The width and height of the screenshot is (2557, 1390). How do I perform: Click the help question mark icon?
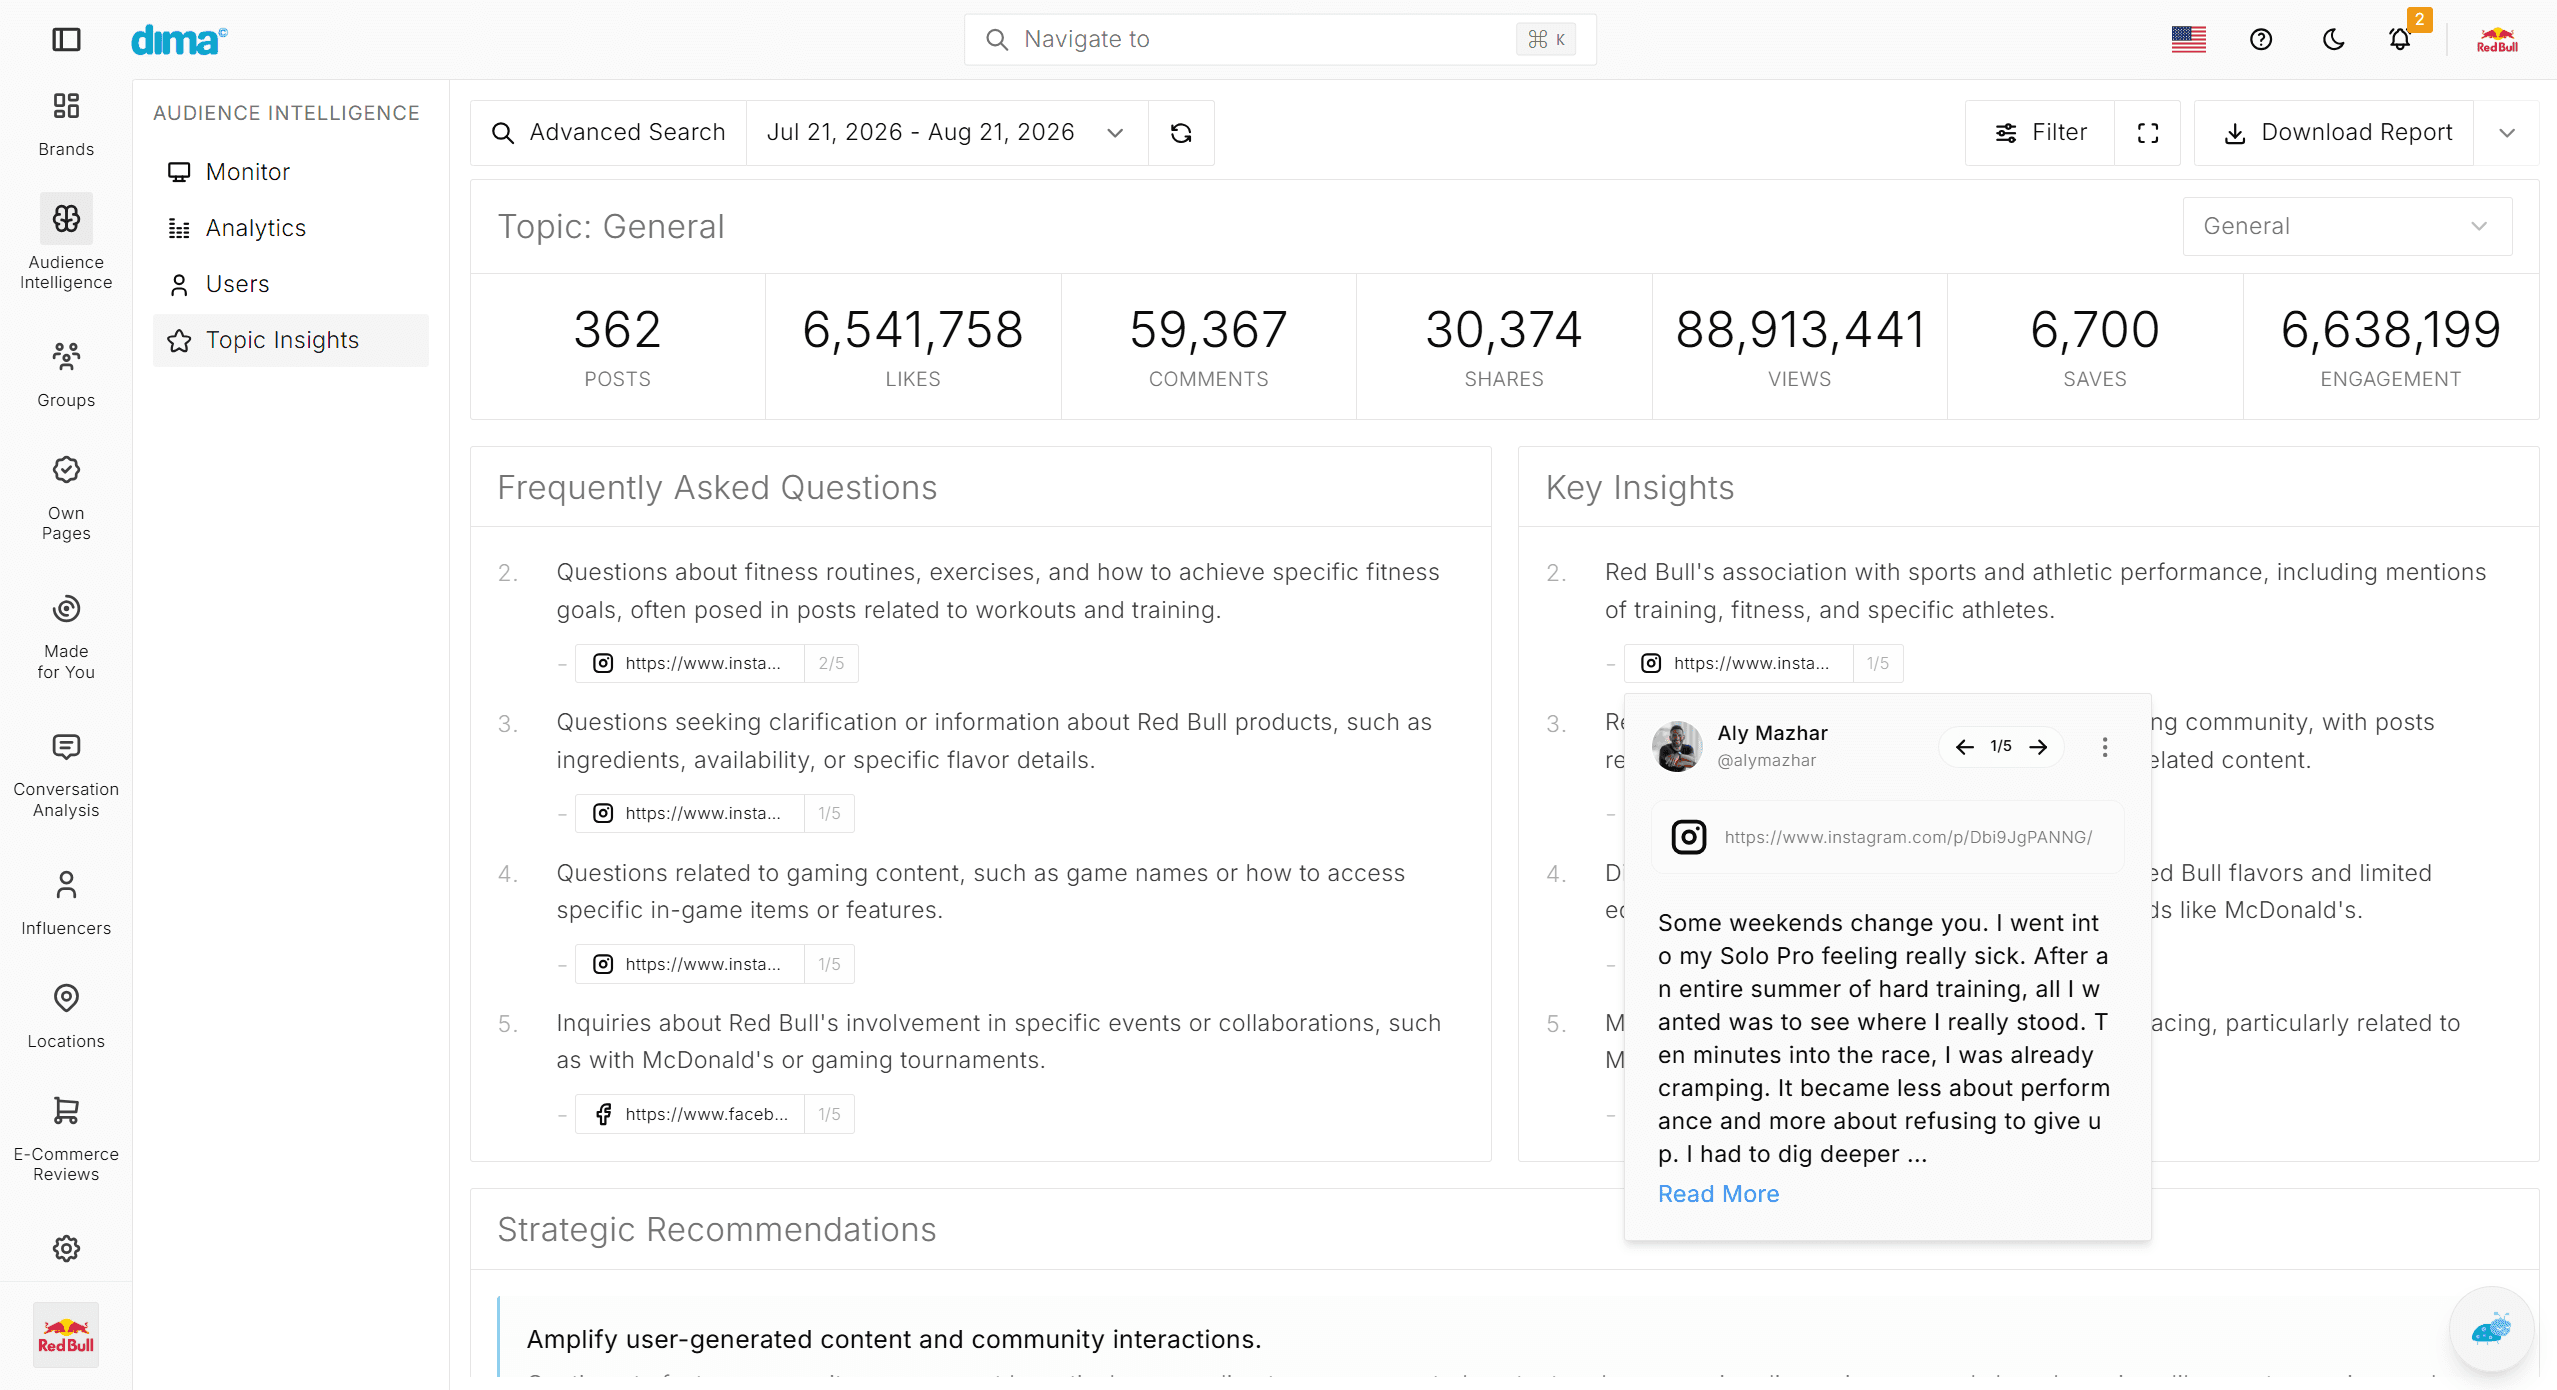(x=2261, y=39)
